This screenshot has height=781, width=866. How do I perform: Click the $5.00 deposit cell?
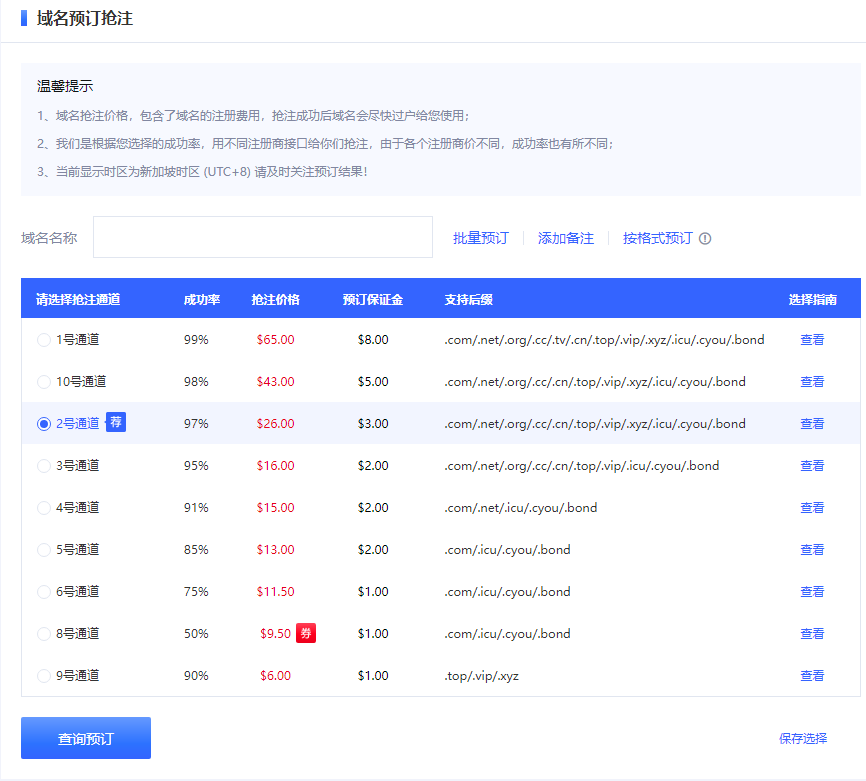pyautogui.click(x=373, y=382)
